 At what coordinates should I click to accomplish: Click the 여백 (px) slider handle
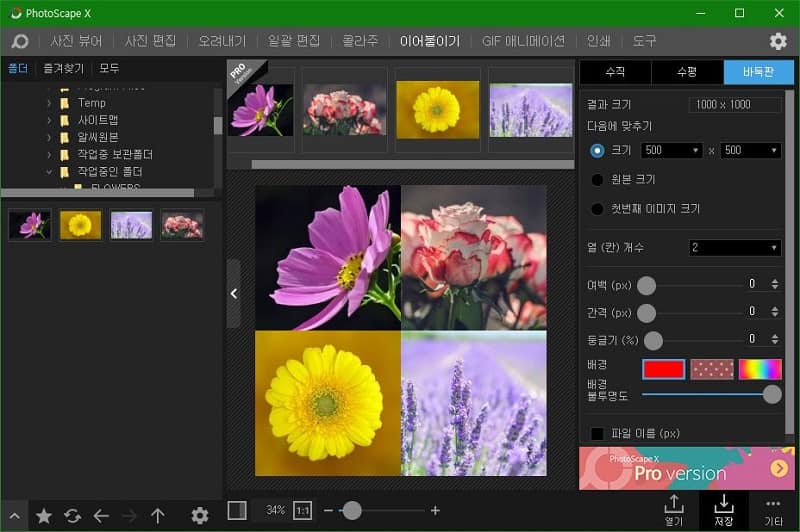tap(646, 286)
